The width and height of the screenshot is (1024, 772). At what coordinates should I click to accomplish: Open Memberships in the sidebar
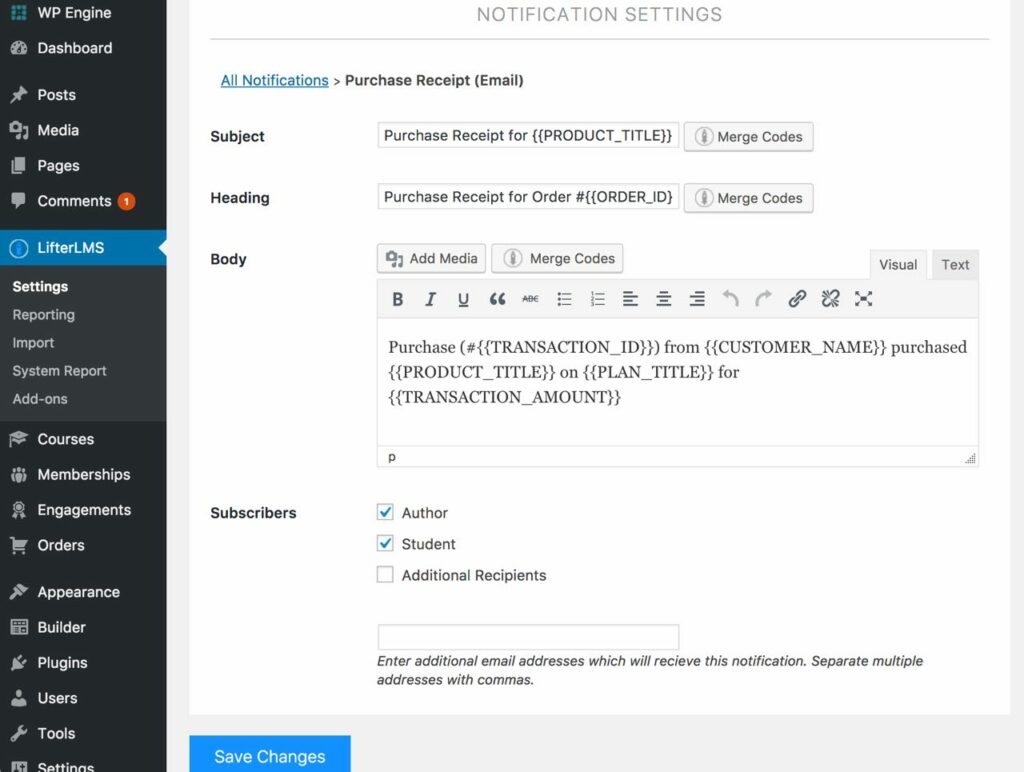point(83,474)
